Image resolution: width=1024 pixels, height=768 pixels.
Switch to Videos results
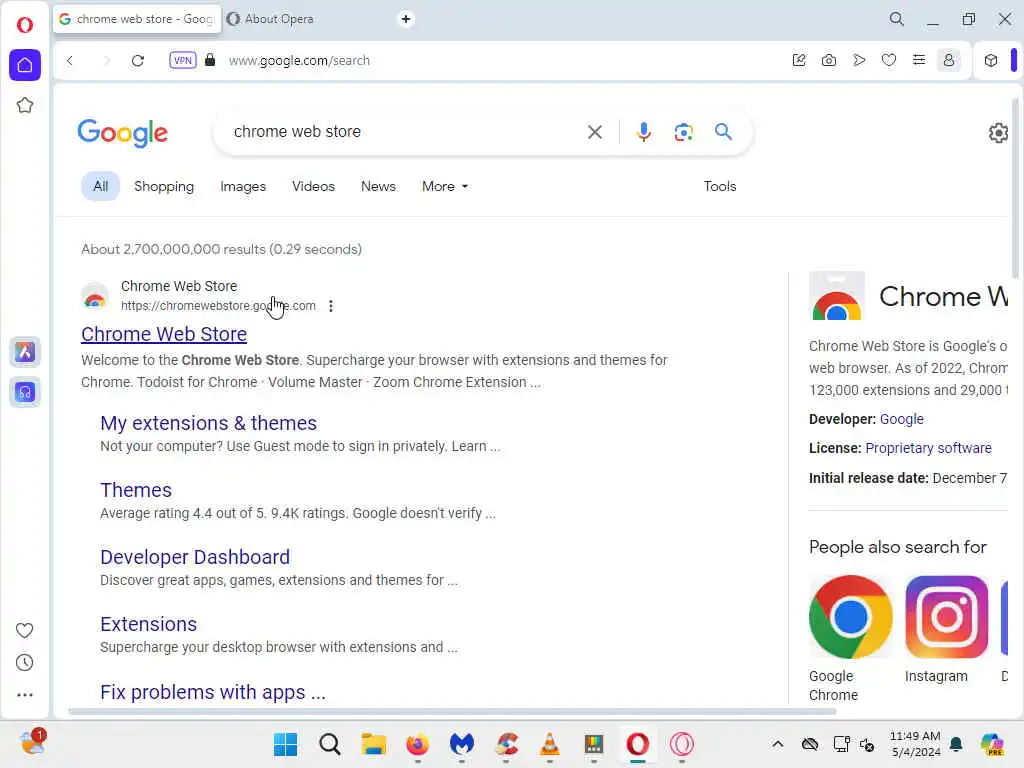[x=313, y=186]
